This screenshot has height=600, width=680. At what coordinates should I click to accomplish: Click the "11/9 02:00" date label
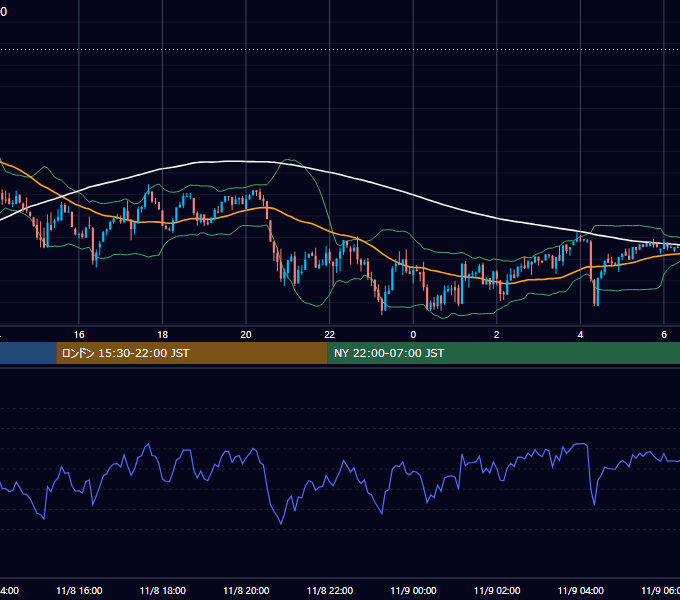click(x=497, y=591)
